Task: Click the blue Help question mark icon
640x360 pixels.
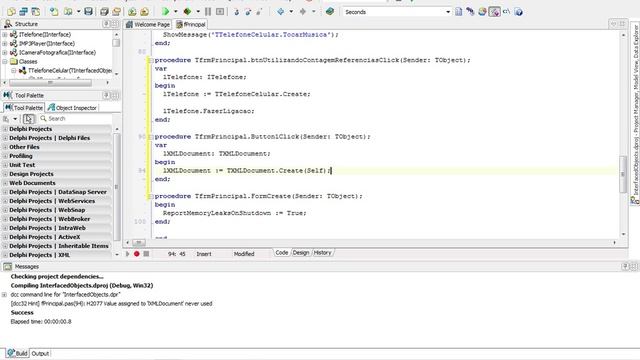Action: (x=518, y=12)
